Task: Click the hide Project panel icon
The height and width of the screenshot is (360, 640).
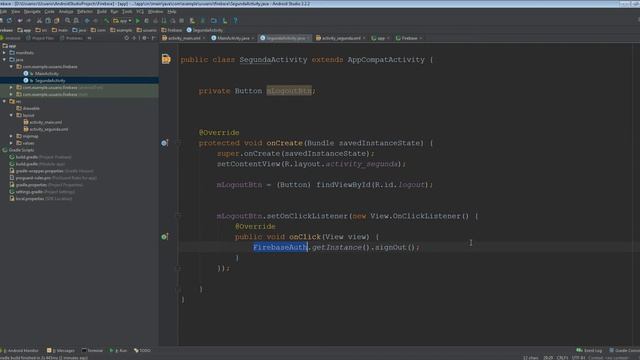Action: pos(153,38)
